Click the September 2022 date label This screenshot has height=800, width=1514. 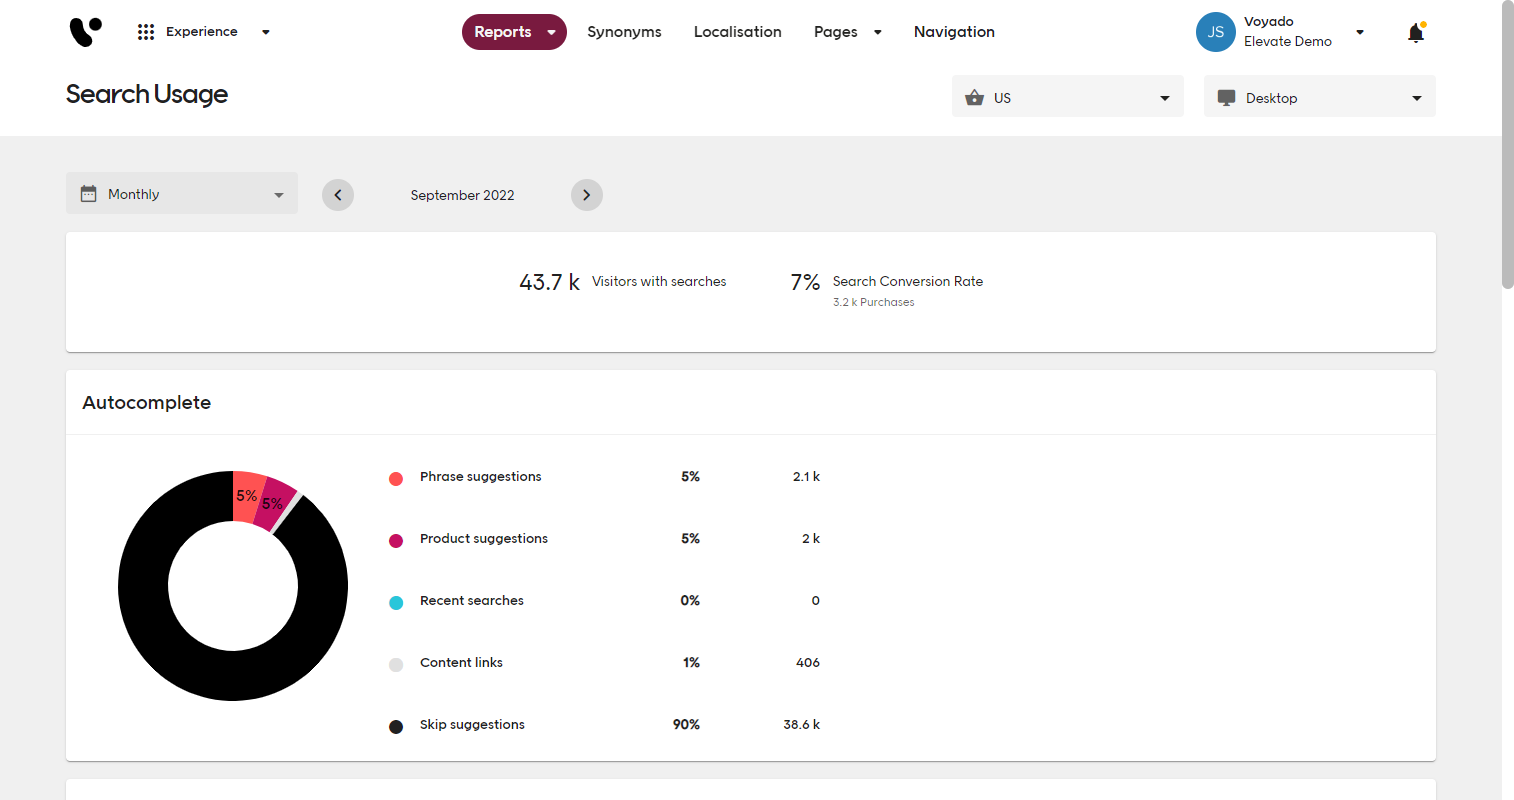tap(462, 195)
